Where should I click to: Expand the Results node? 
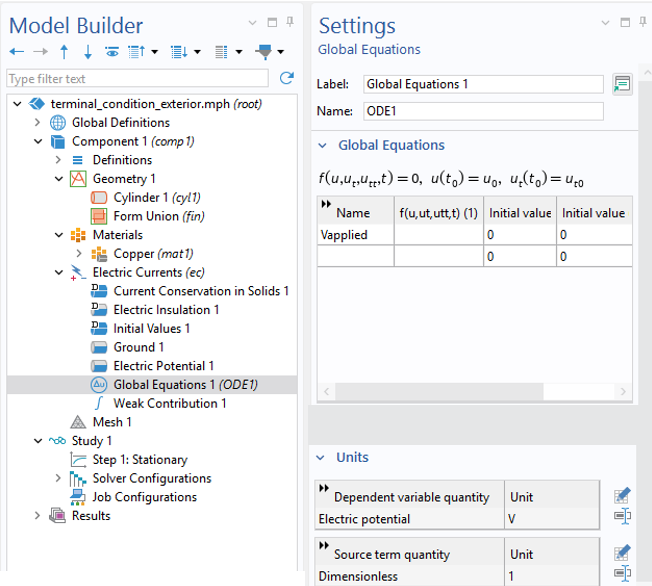(37, 516)
